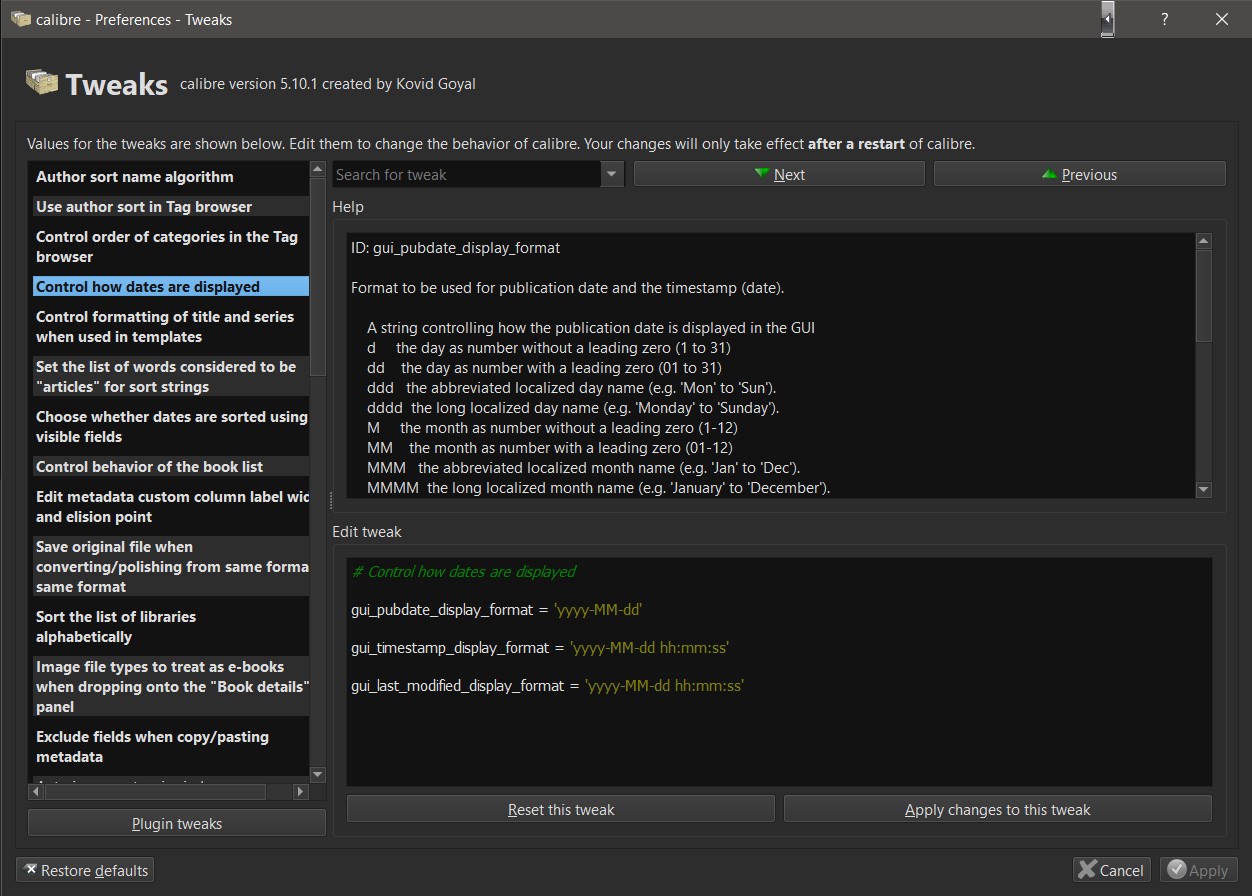This screenshot has width=1252, height=896.
Task: Click the tweak list vertical scrollbar thumb
Action: tap(318, 277)
